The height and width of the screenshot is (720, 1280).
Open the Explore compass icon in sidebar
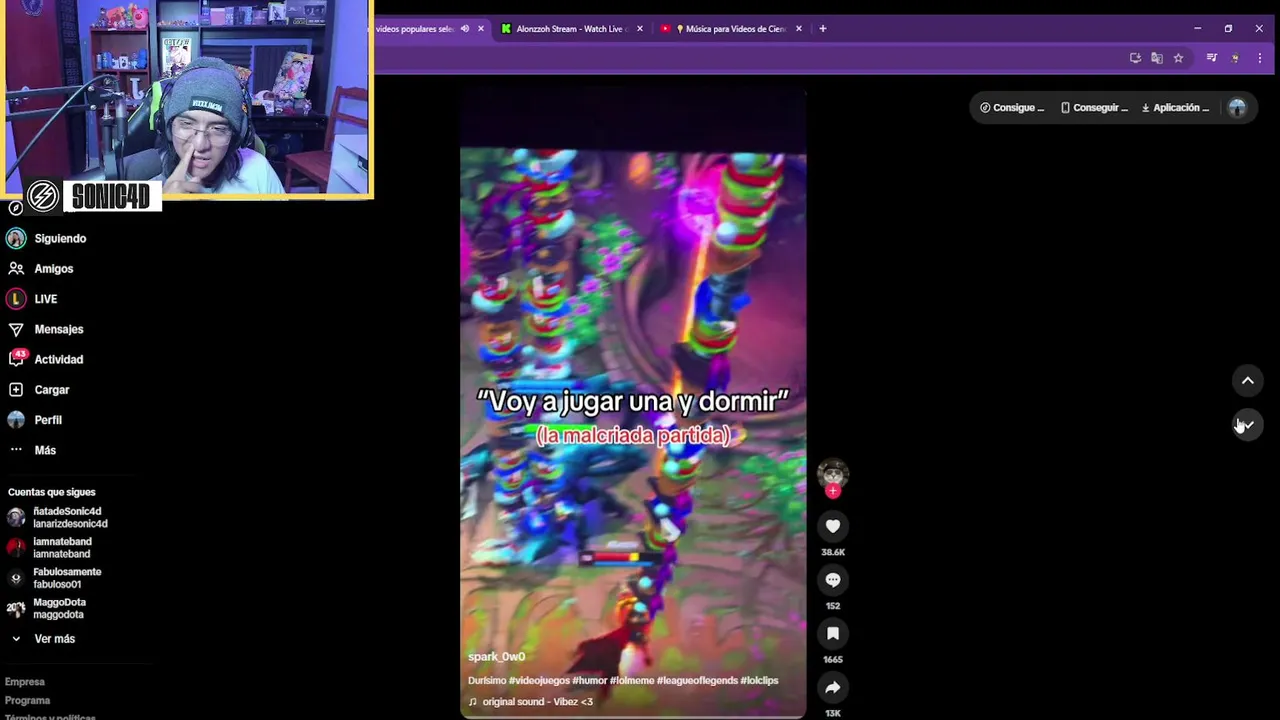point(15,208)
